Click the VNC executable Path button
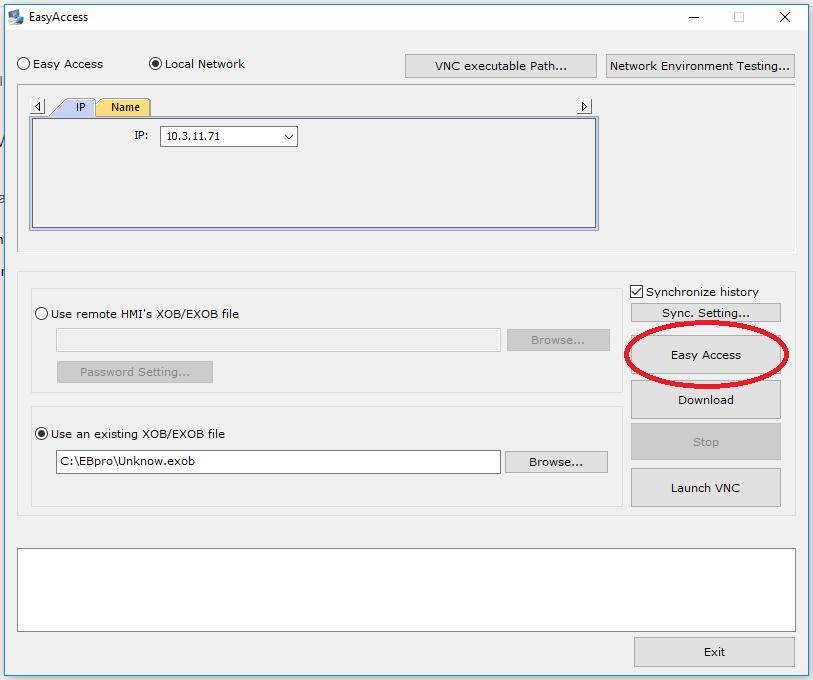Viewport: 813px width, 680px height. pyautogui.click(x=500, y=65)
